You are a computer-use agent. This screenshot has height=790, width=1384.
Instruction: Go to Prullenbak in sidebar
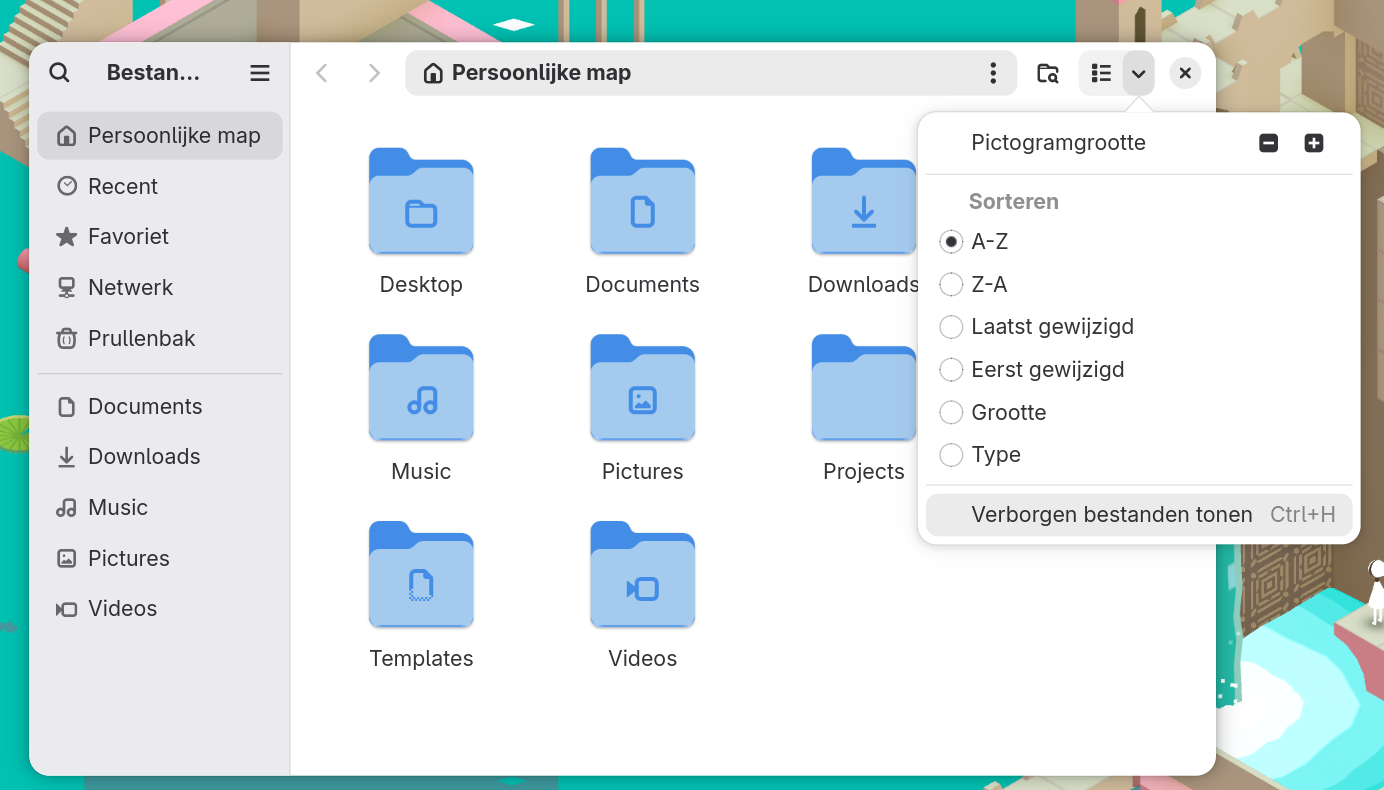(x=141, y=339)
